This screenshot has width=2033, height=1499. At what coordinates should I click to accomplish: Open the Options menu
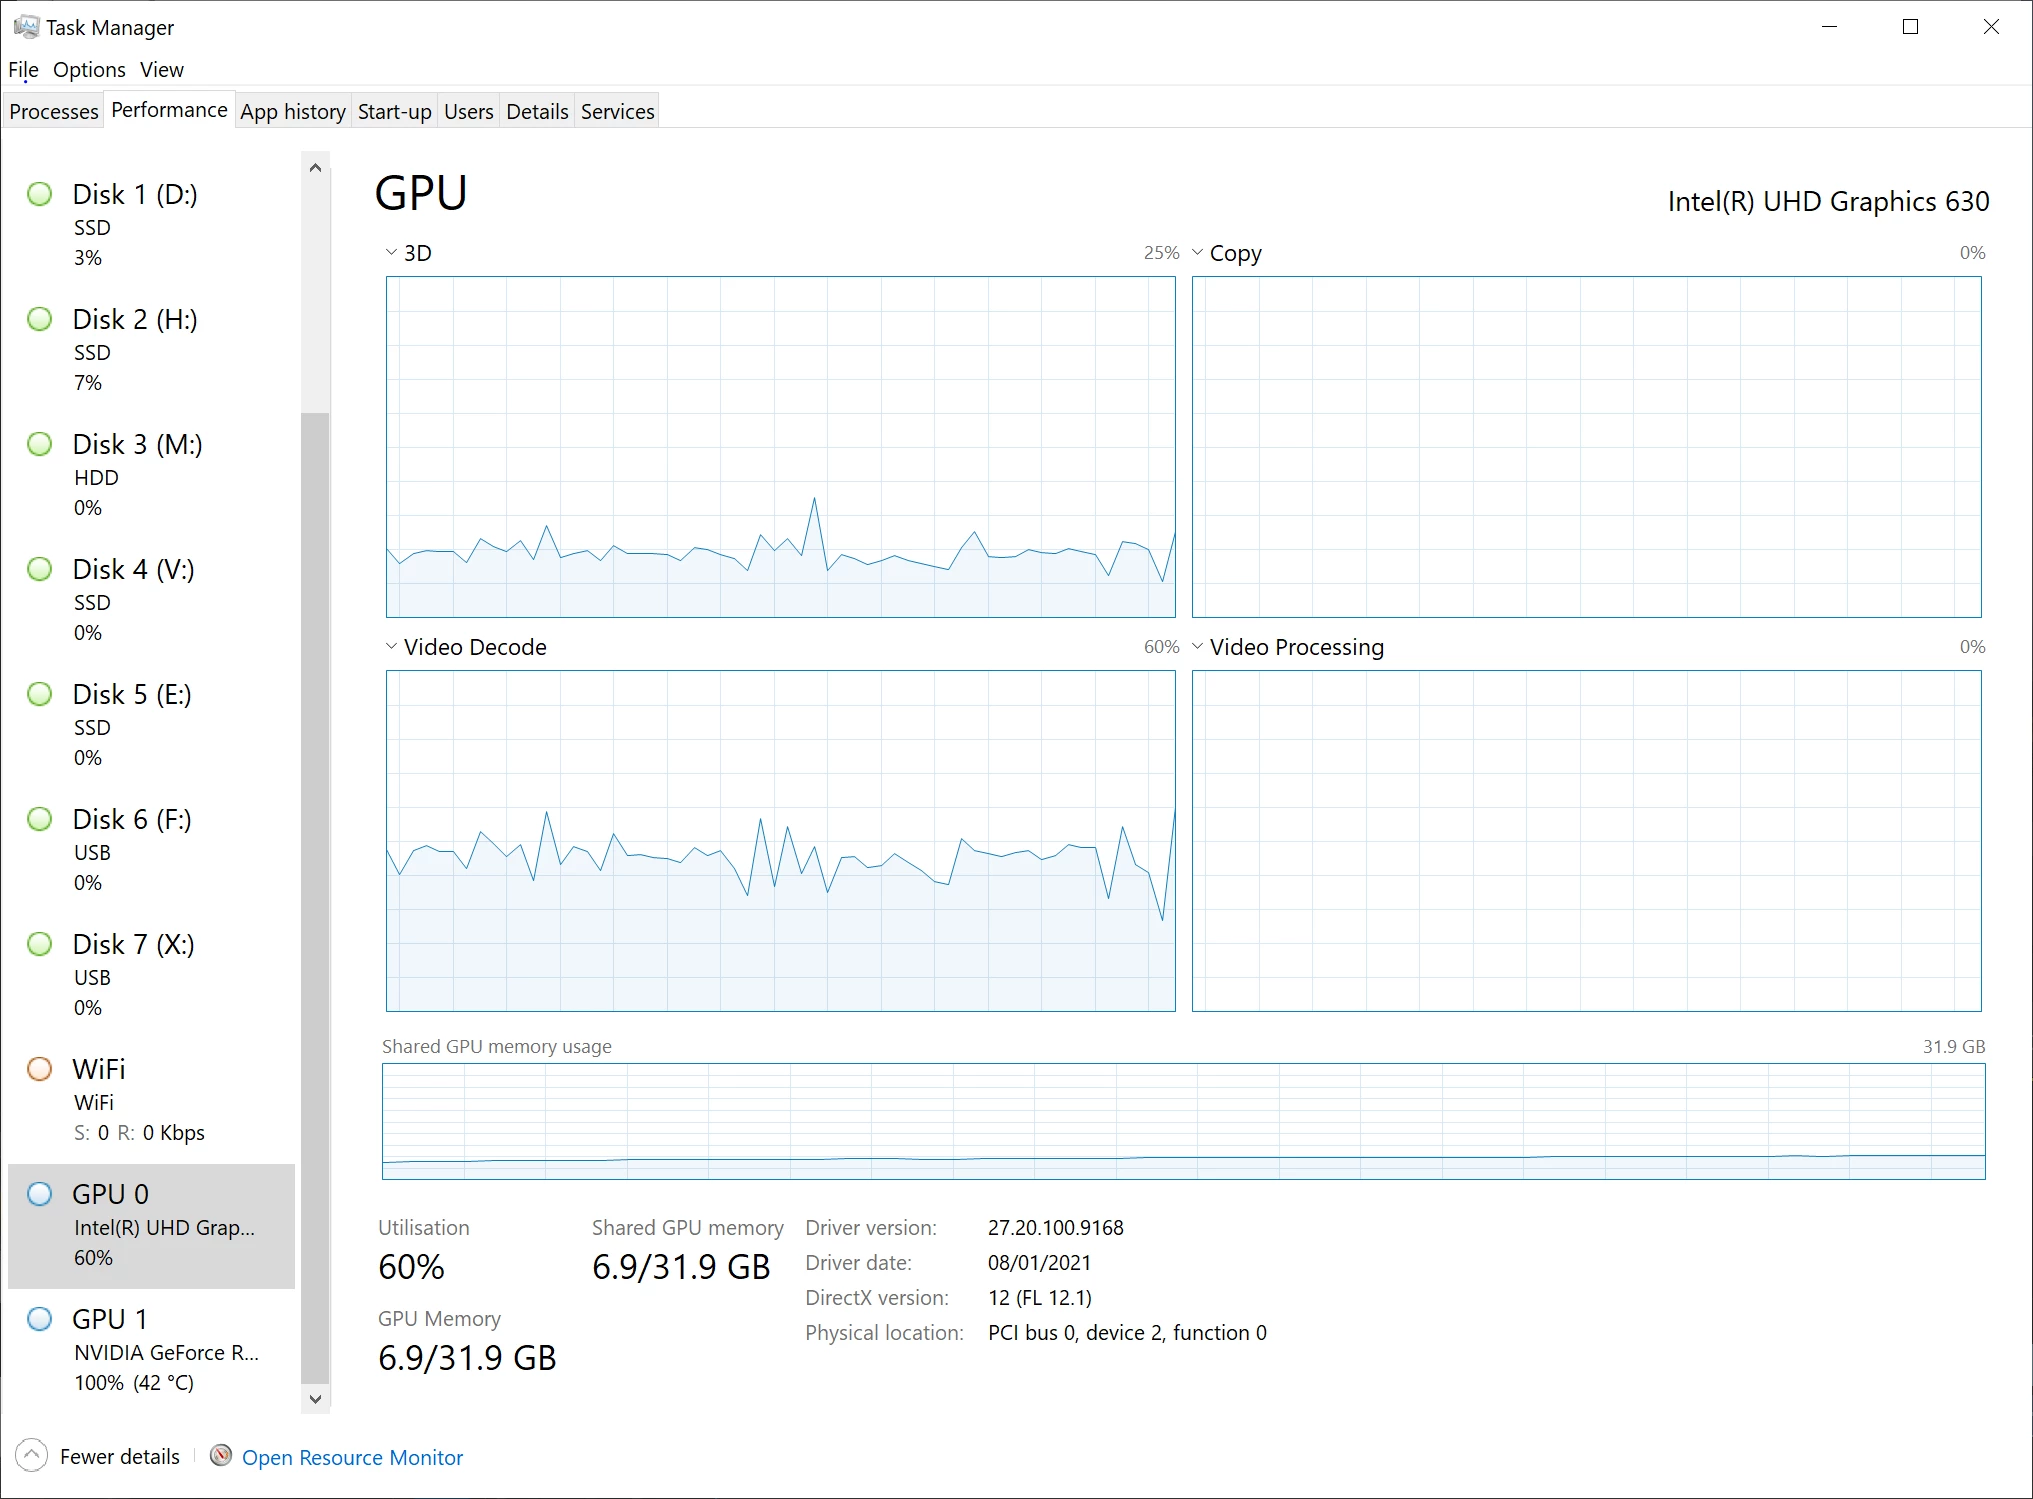tap(89, 70)
